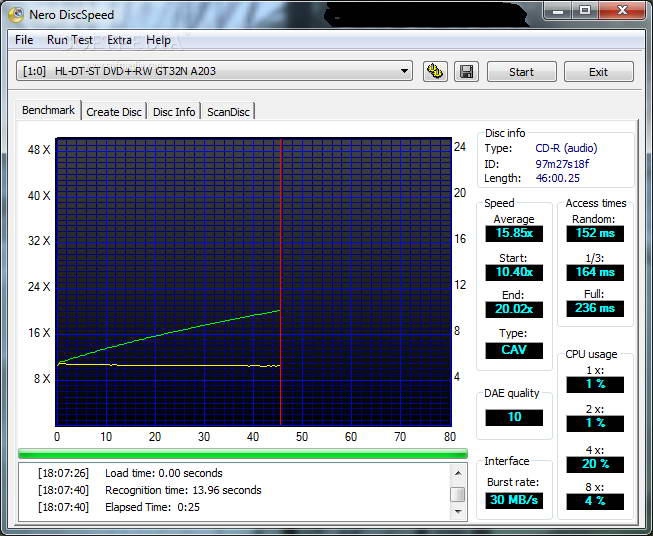This screenshot has height=536, width=653.
Task: Click the 1/3 access time 164 ms
Action: click(595, 272)
